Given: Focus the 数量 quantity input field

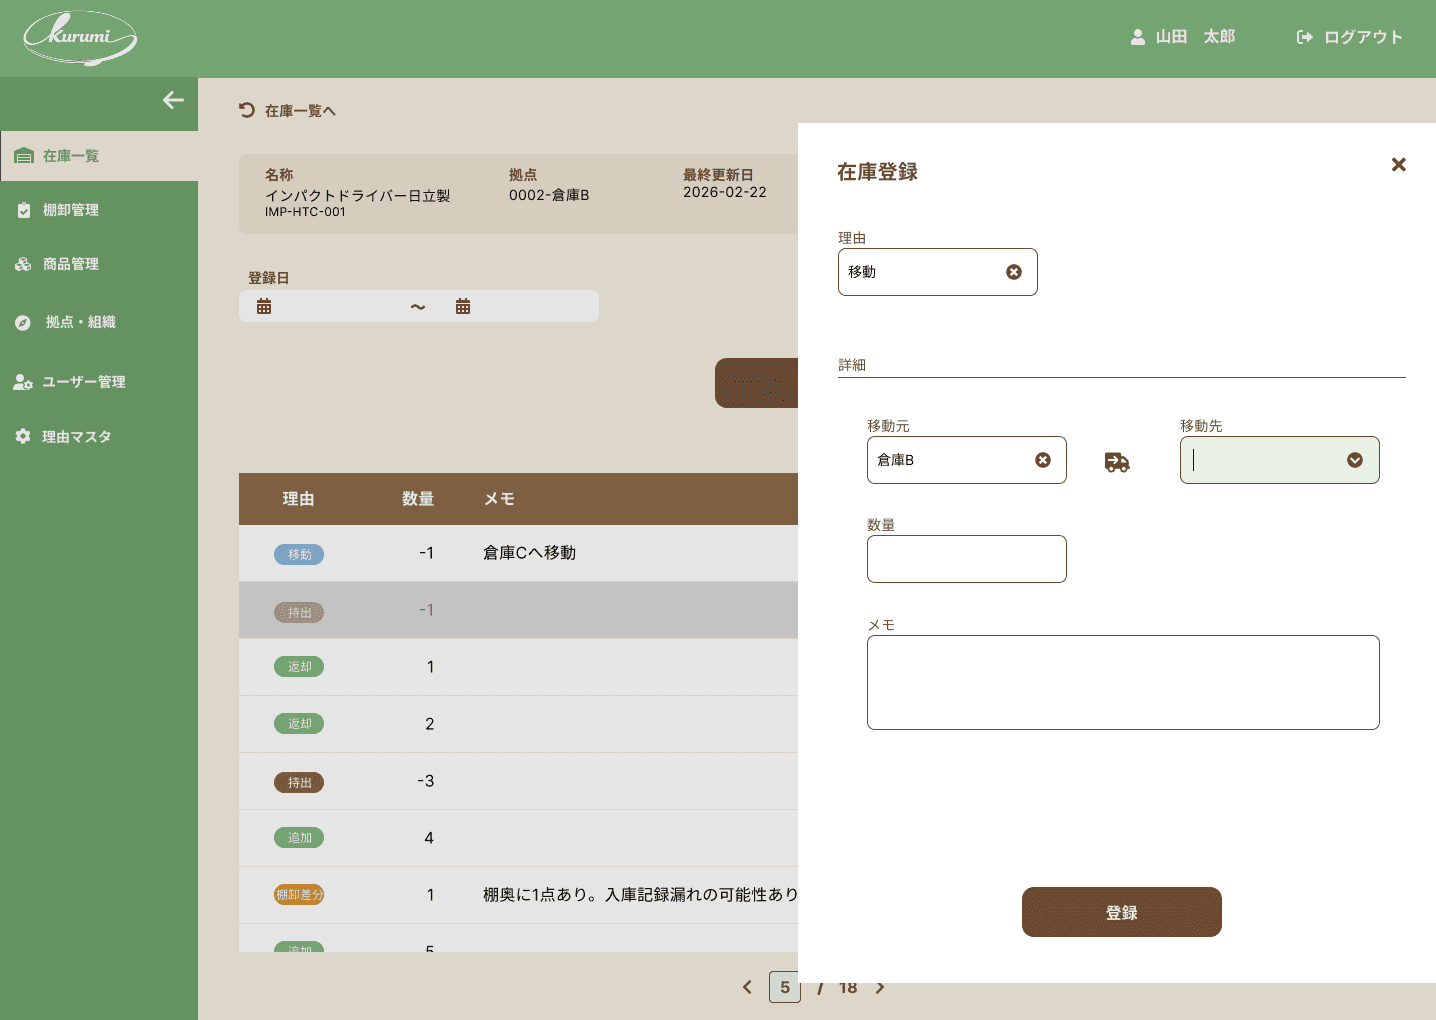Looking at the screenshot, I should click(967, 559).
